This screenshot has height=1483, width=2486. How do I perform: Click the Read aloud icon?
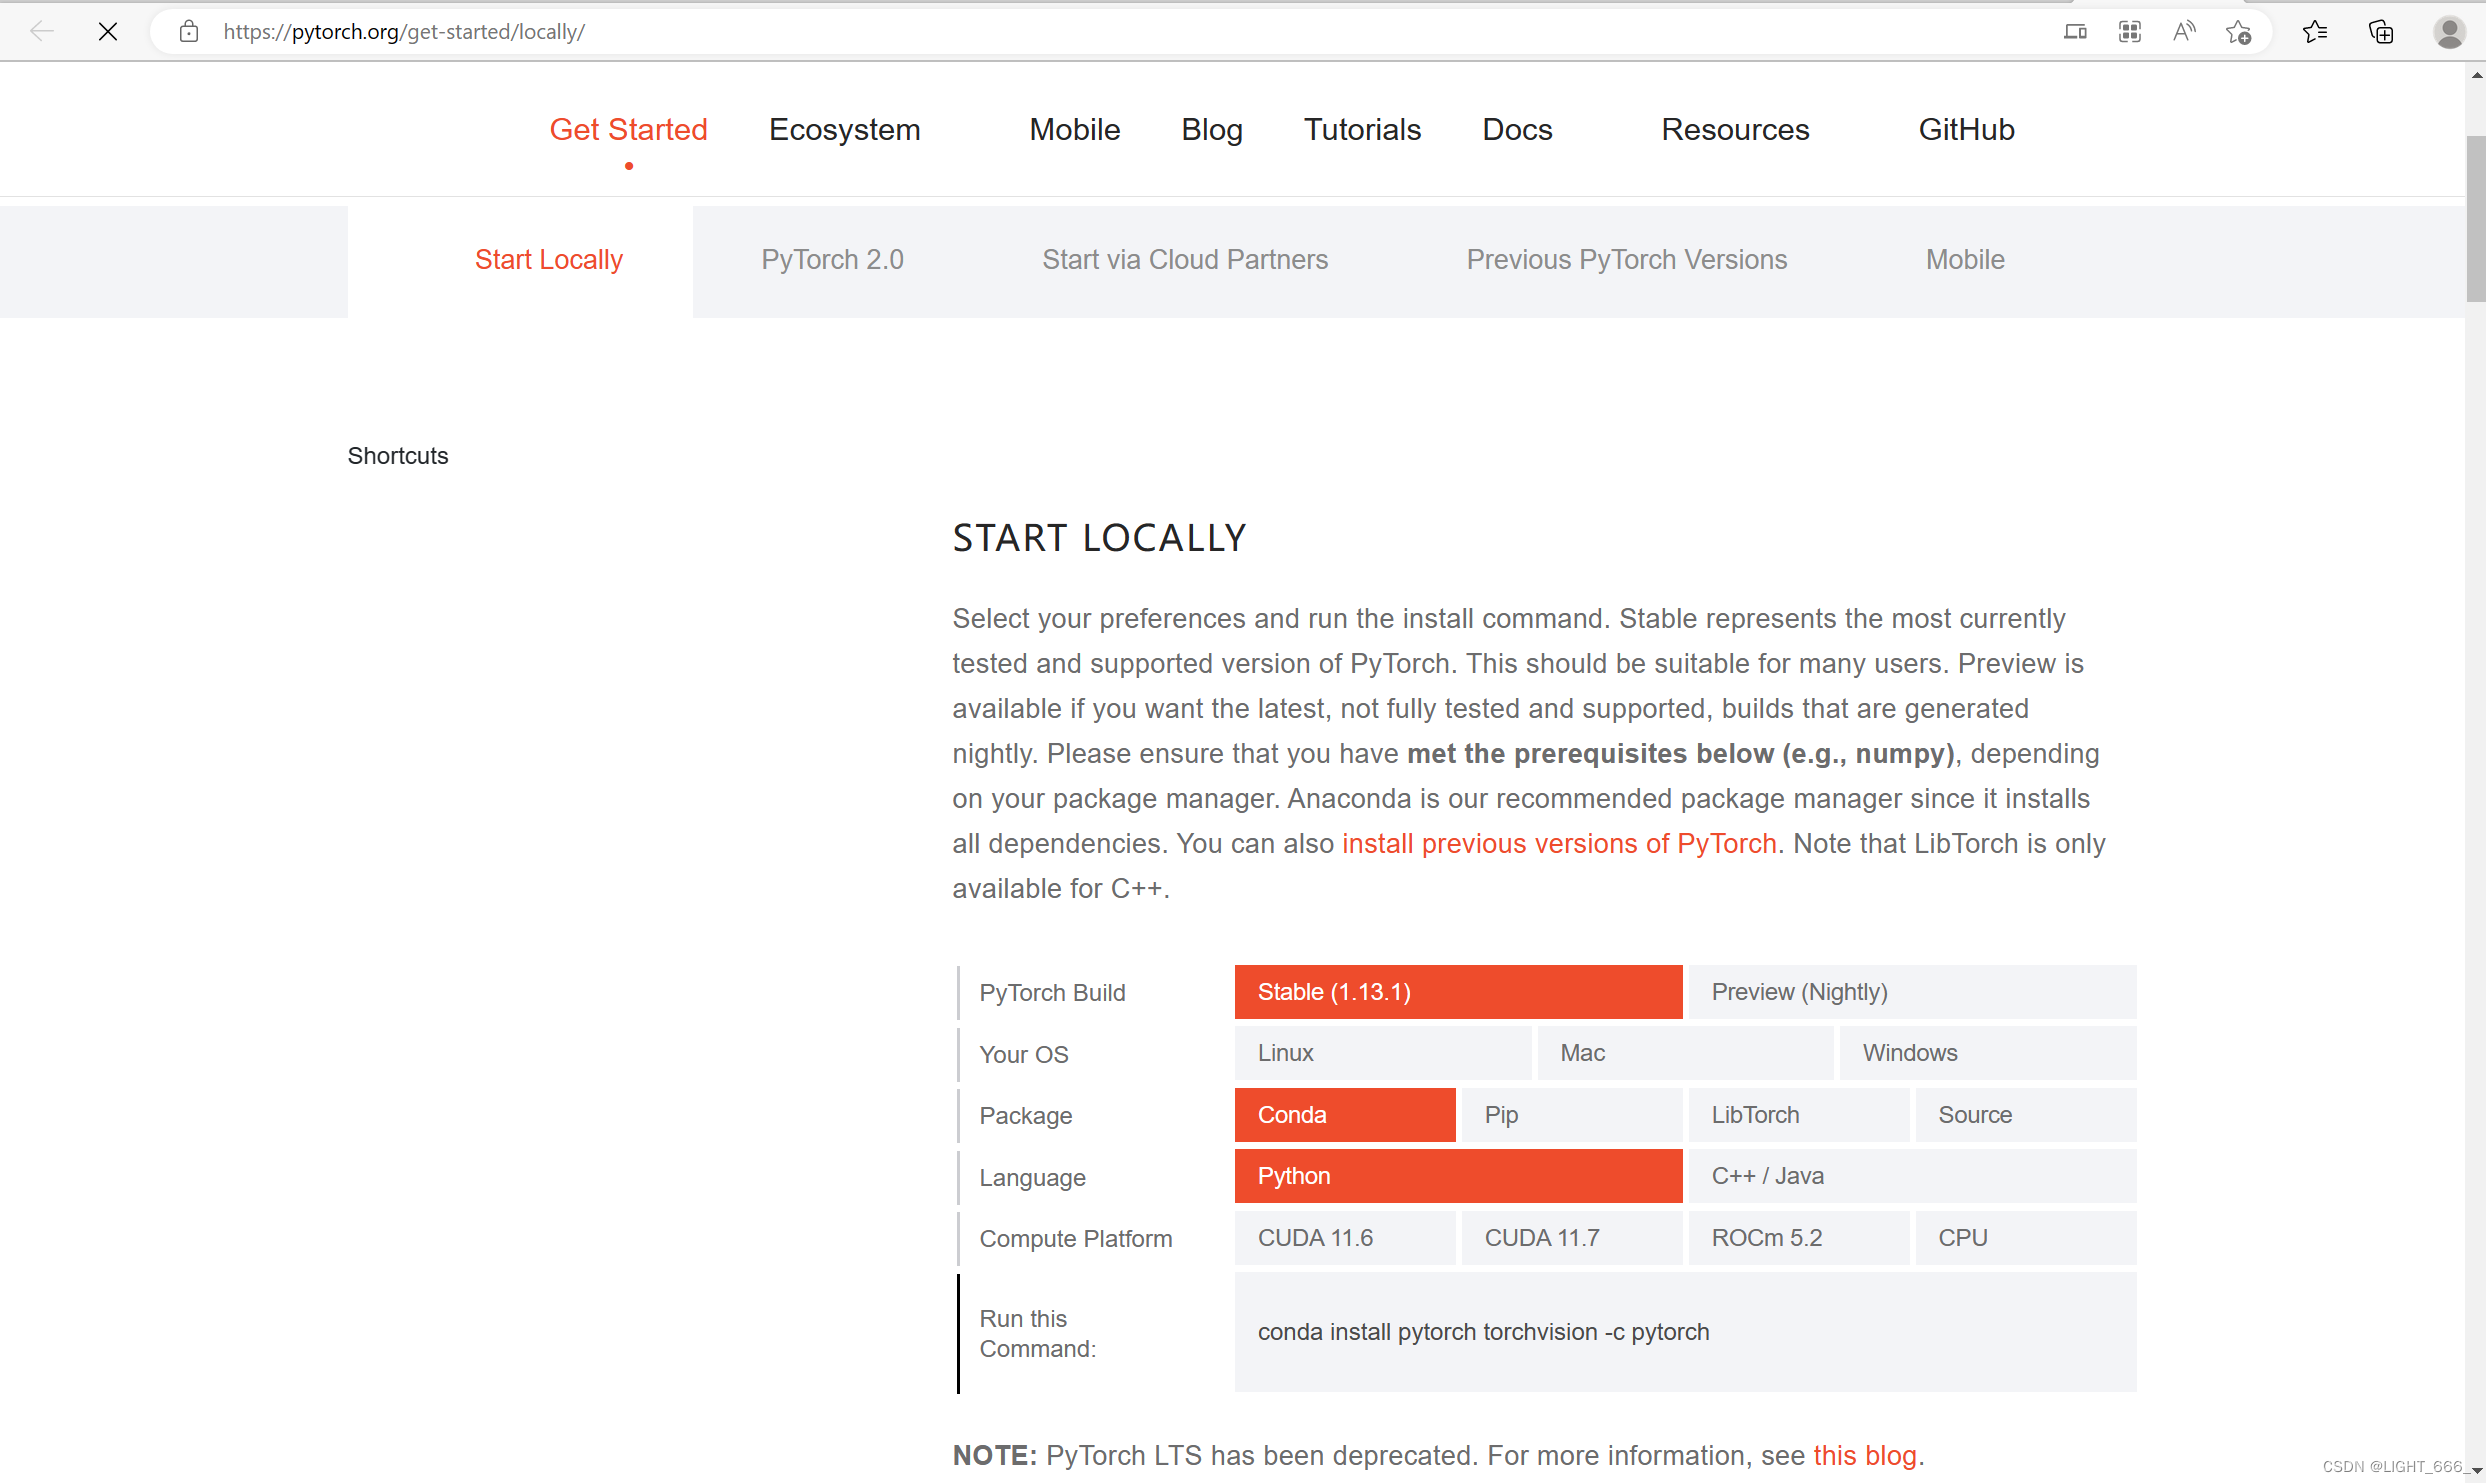tap(2184, 32)
